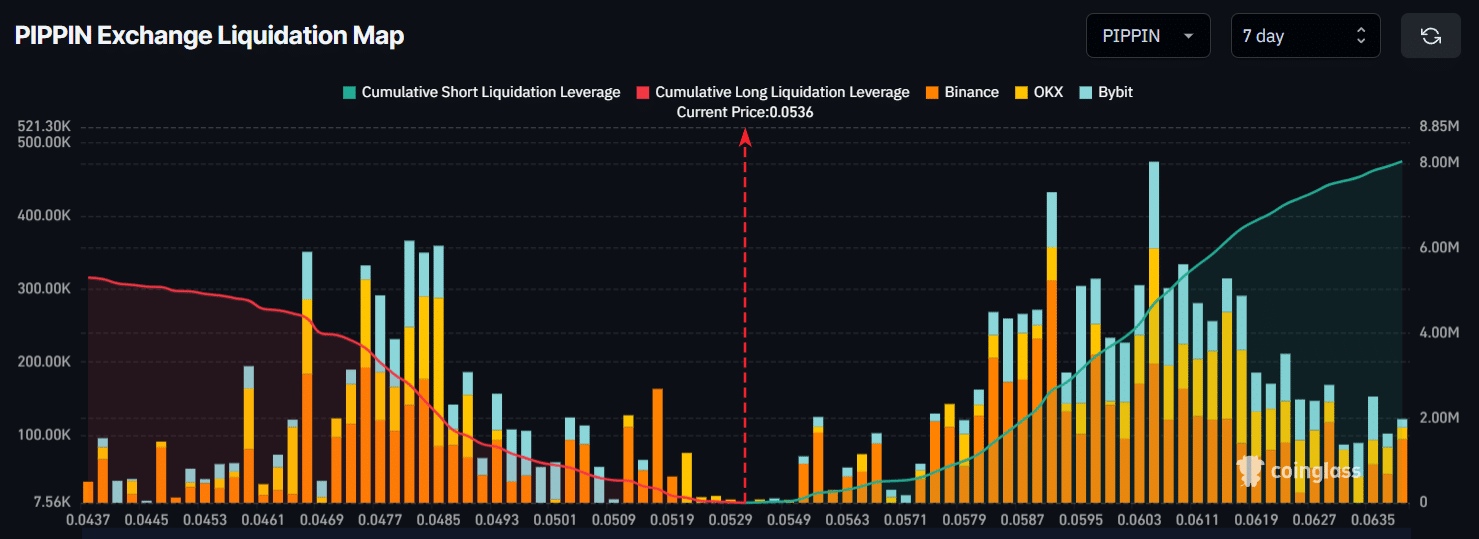
Task: Click the red current price arrowhead
Action: [x=745, y=139]
